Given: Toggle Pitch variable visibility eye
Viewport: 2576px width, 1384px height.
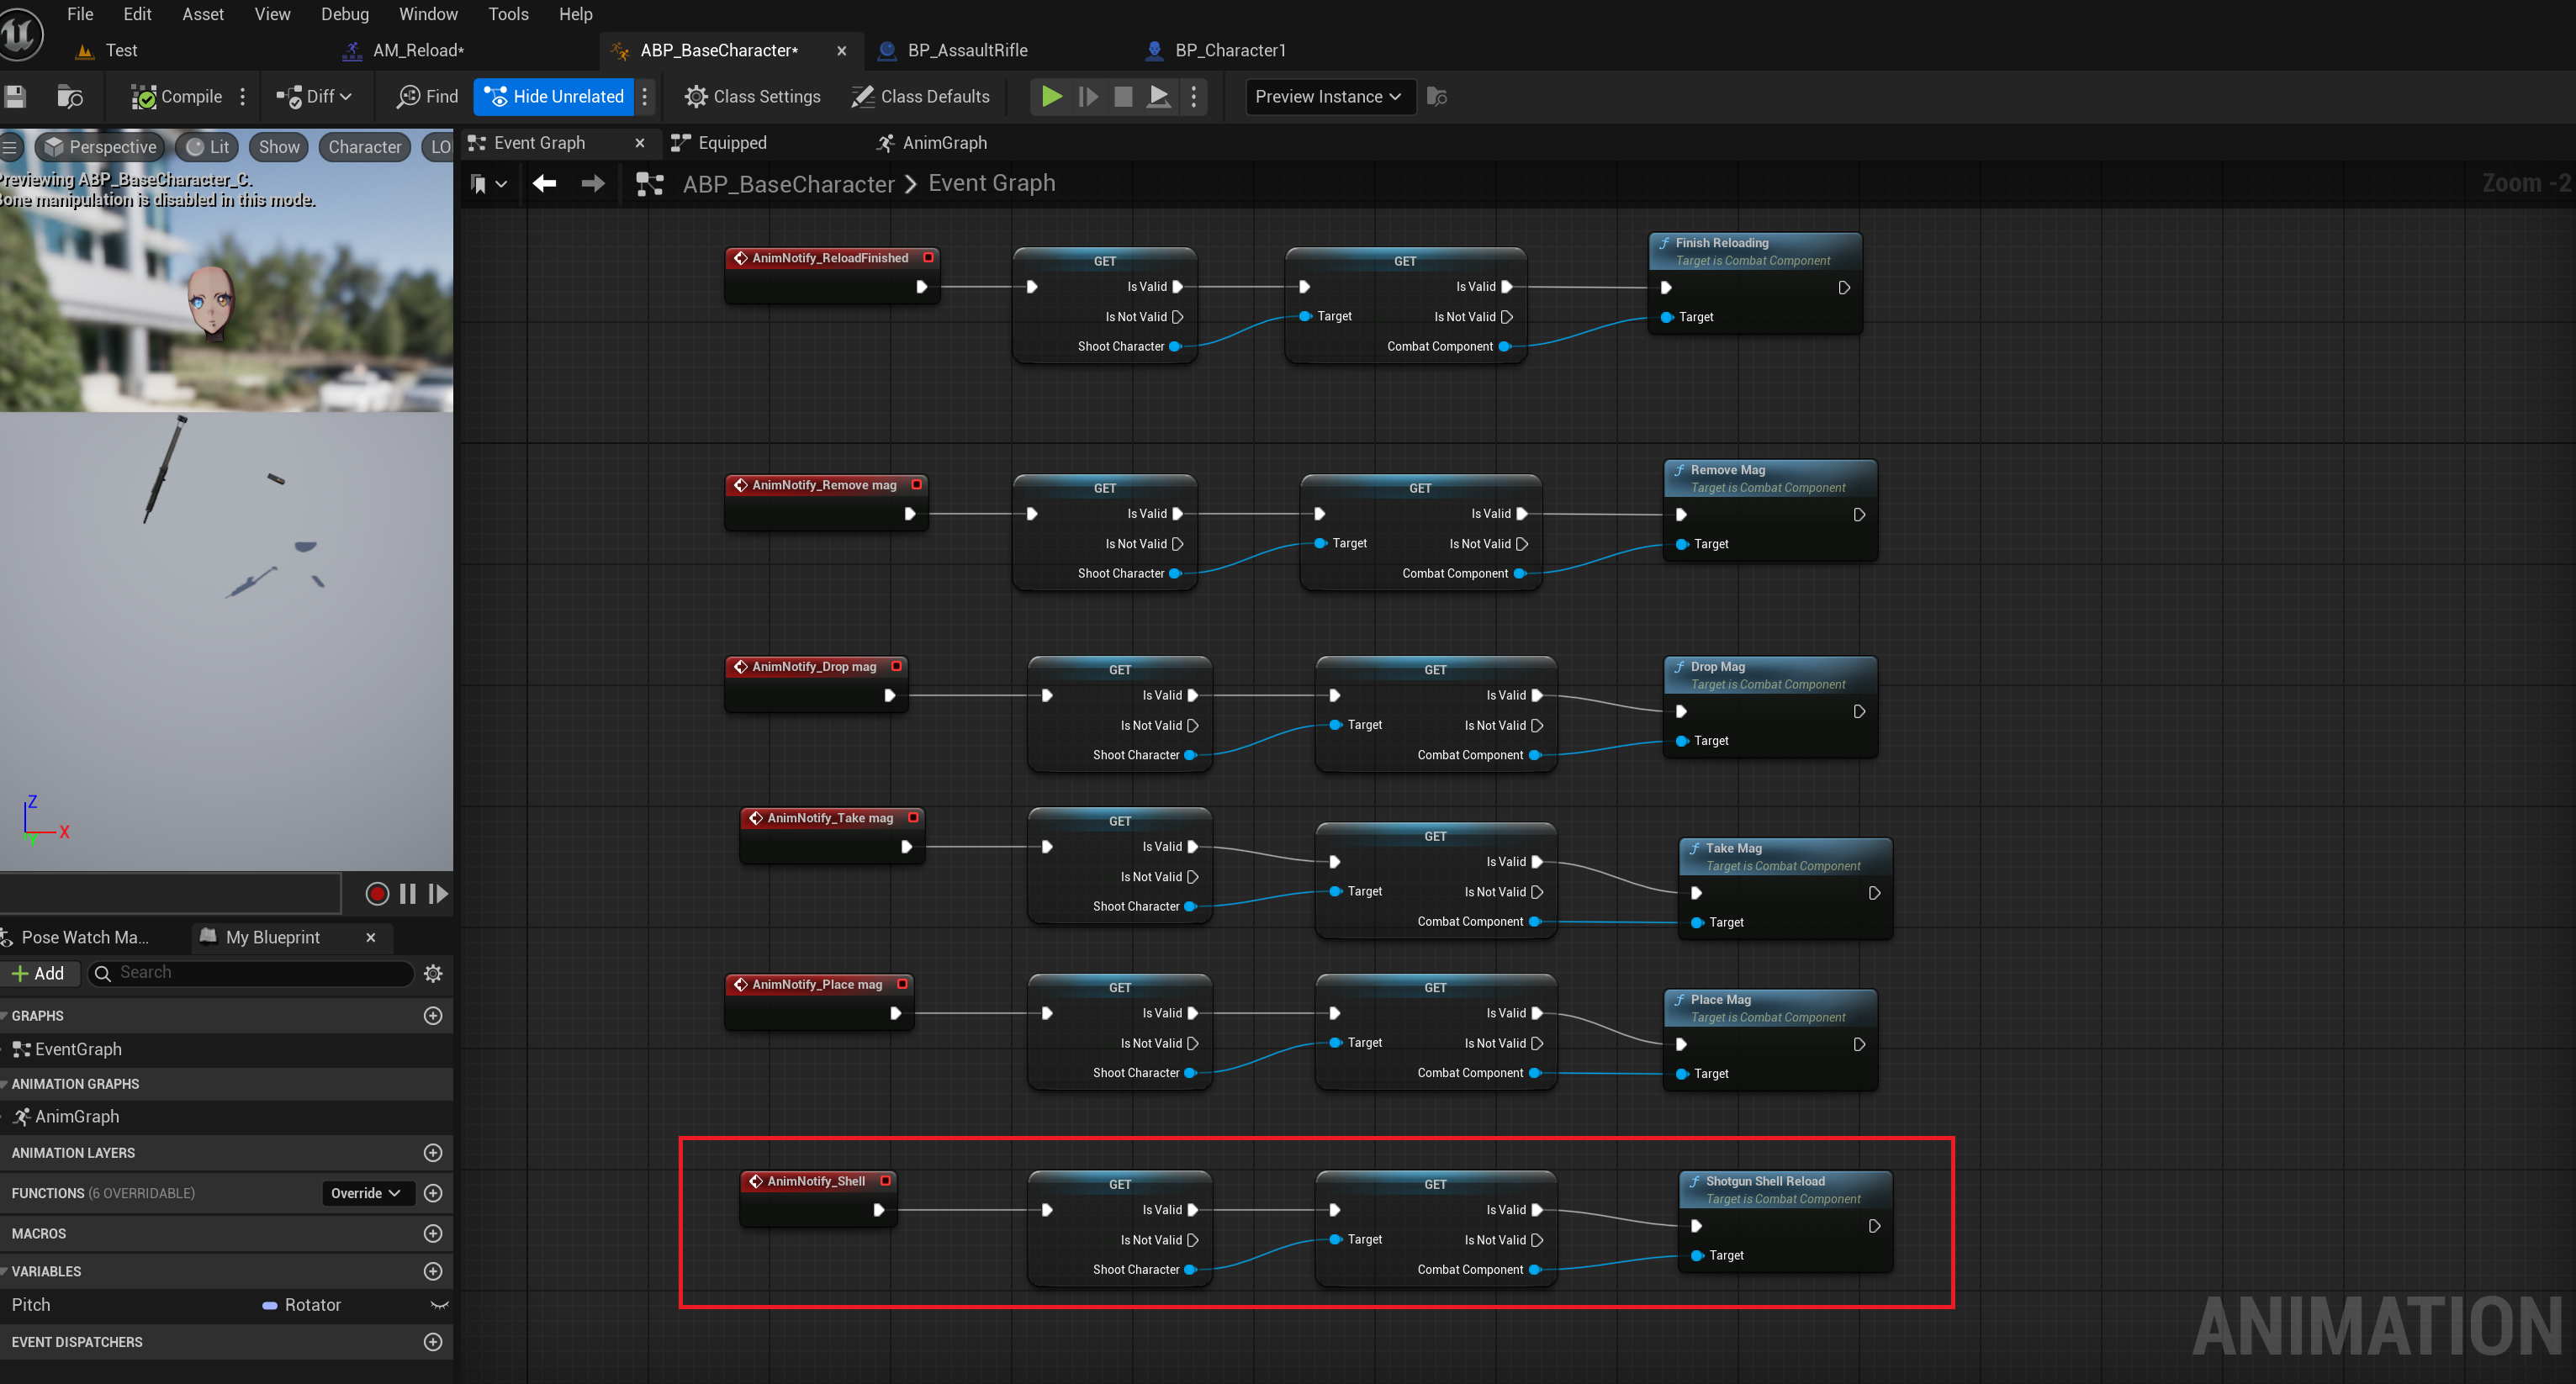Looking at the screenshot, I should pyautogui.click(x=438, y=1305).
